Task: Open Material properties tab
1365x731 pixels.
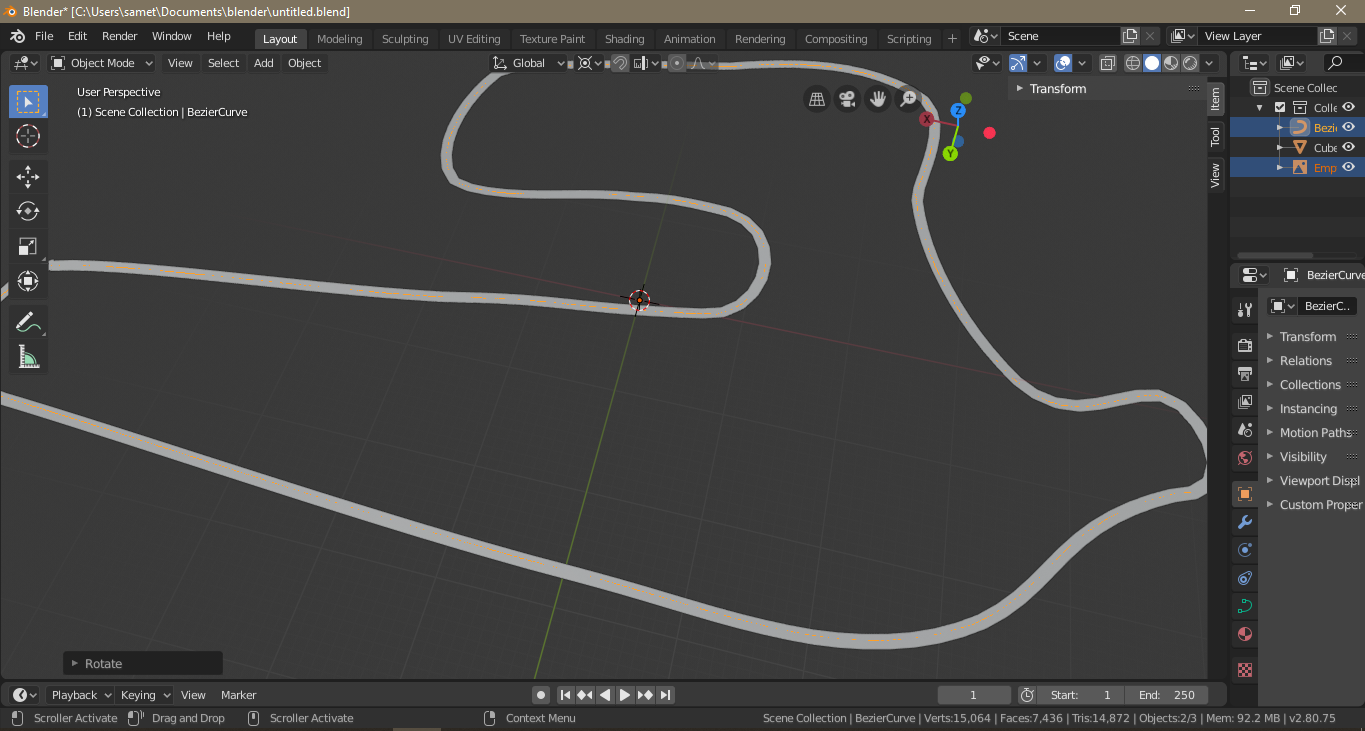Action: coord(1245,634)
